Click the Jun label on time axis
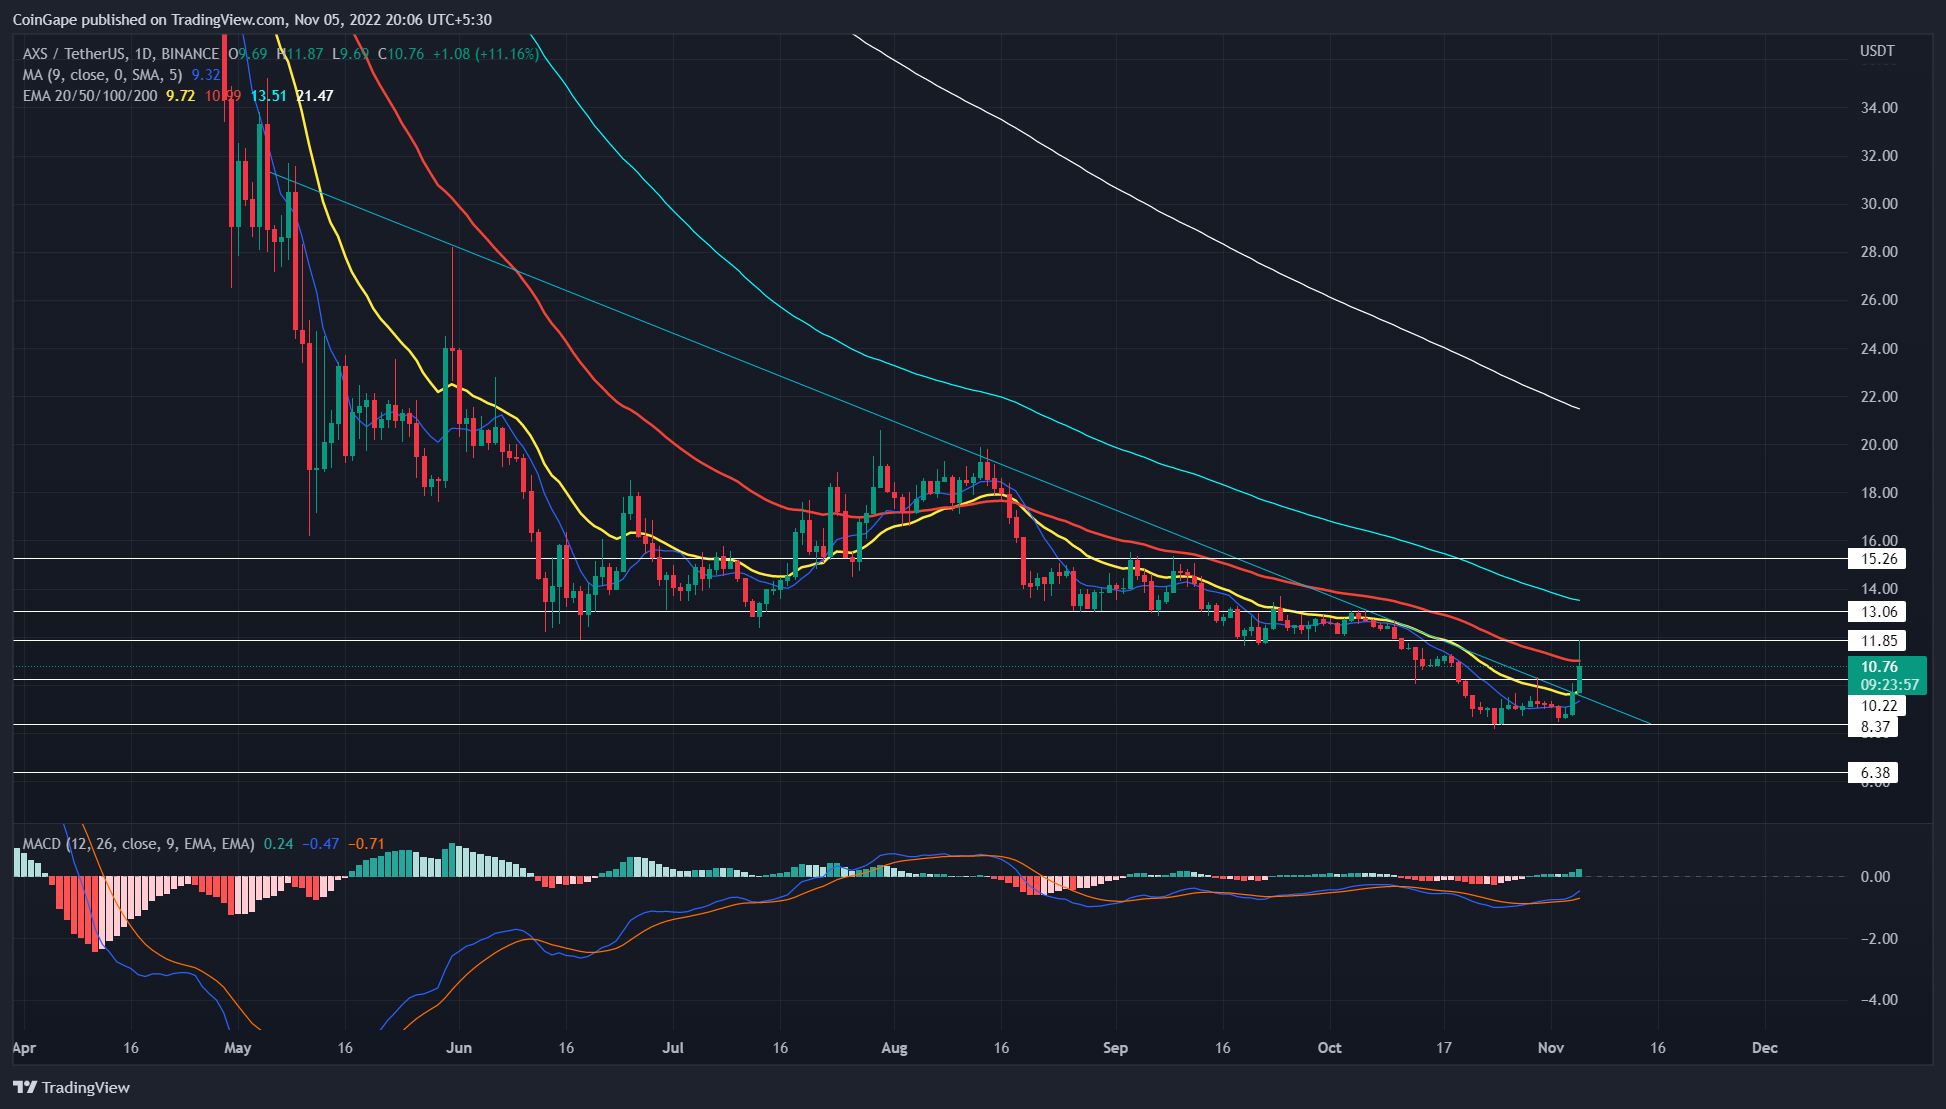Screen dimensions: 1946x1109 tap(459, 1048)
